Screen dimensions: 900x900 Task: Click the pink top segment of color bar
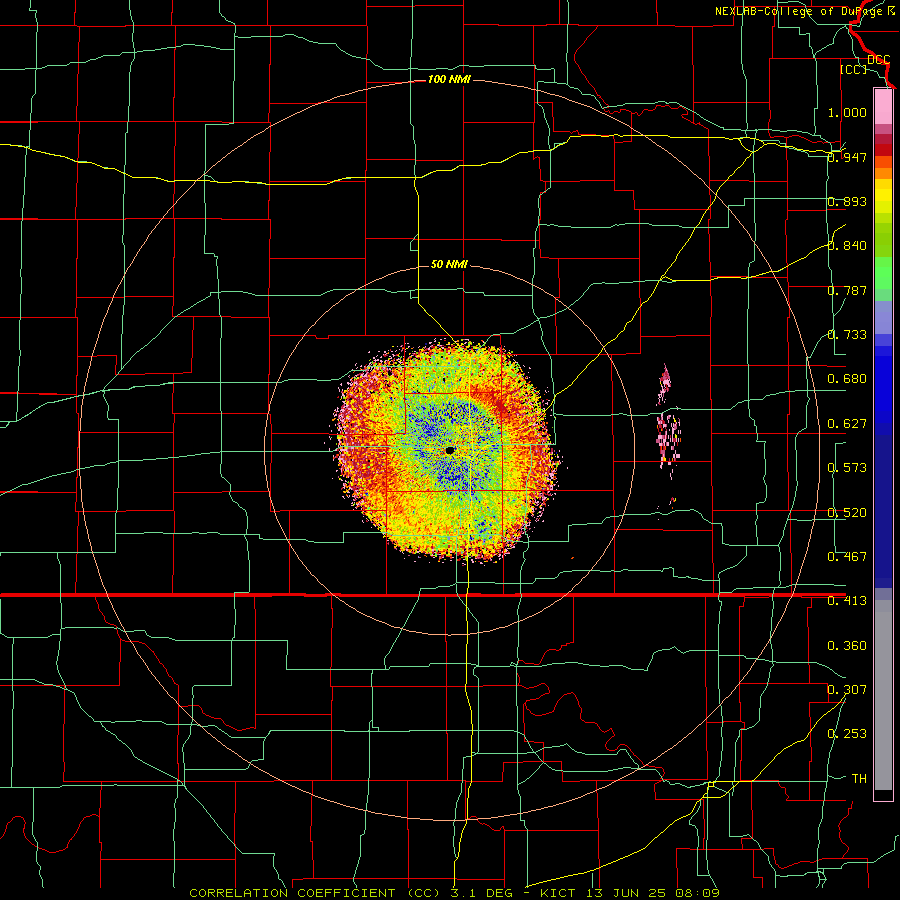[883, 107]
